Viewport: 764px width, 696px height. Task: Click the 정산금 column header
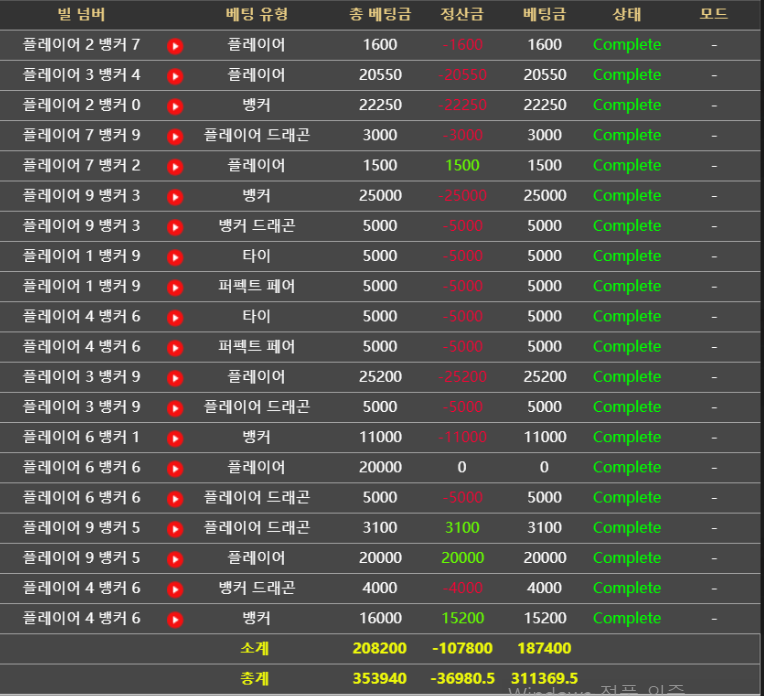coord(462,14)
